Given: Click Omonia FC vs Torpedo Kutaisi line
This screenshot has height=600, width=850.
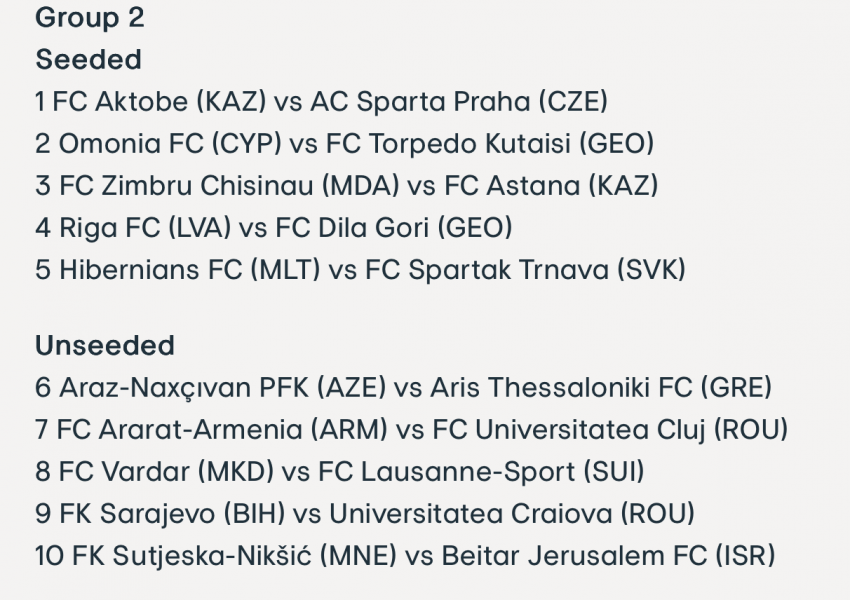Looking at the screenshot, I should pyautogui.click(x=345, y=144).
